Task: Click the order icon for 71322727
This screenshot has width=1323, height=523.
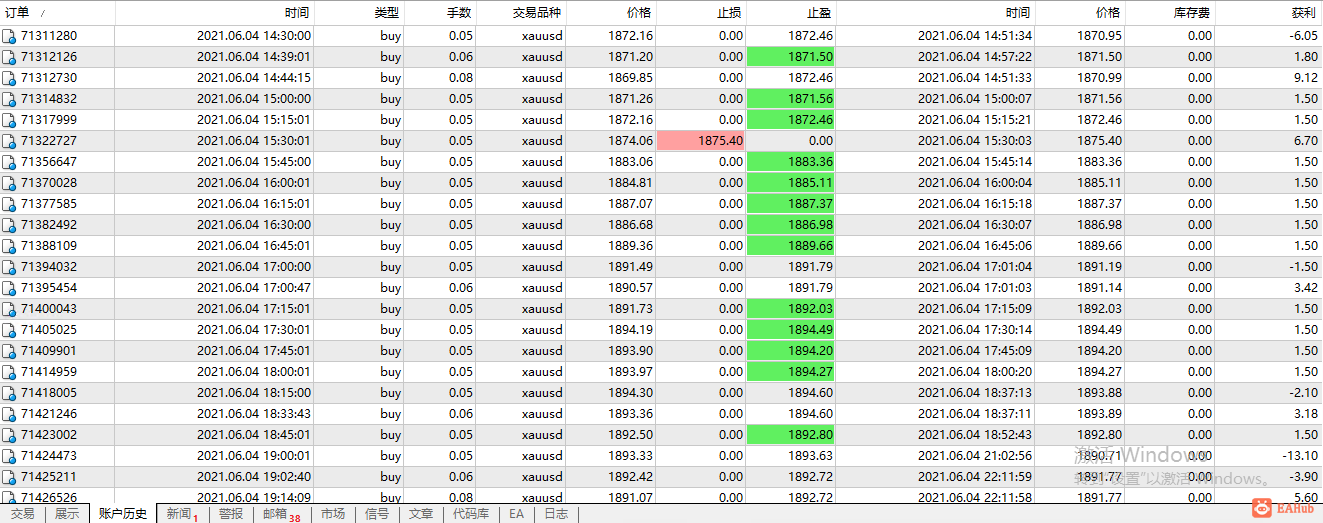Action: [x=9, y=141]
